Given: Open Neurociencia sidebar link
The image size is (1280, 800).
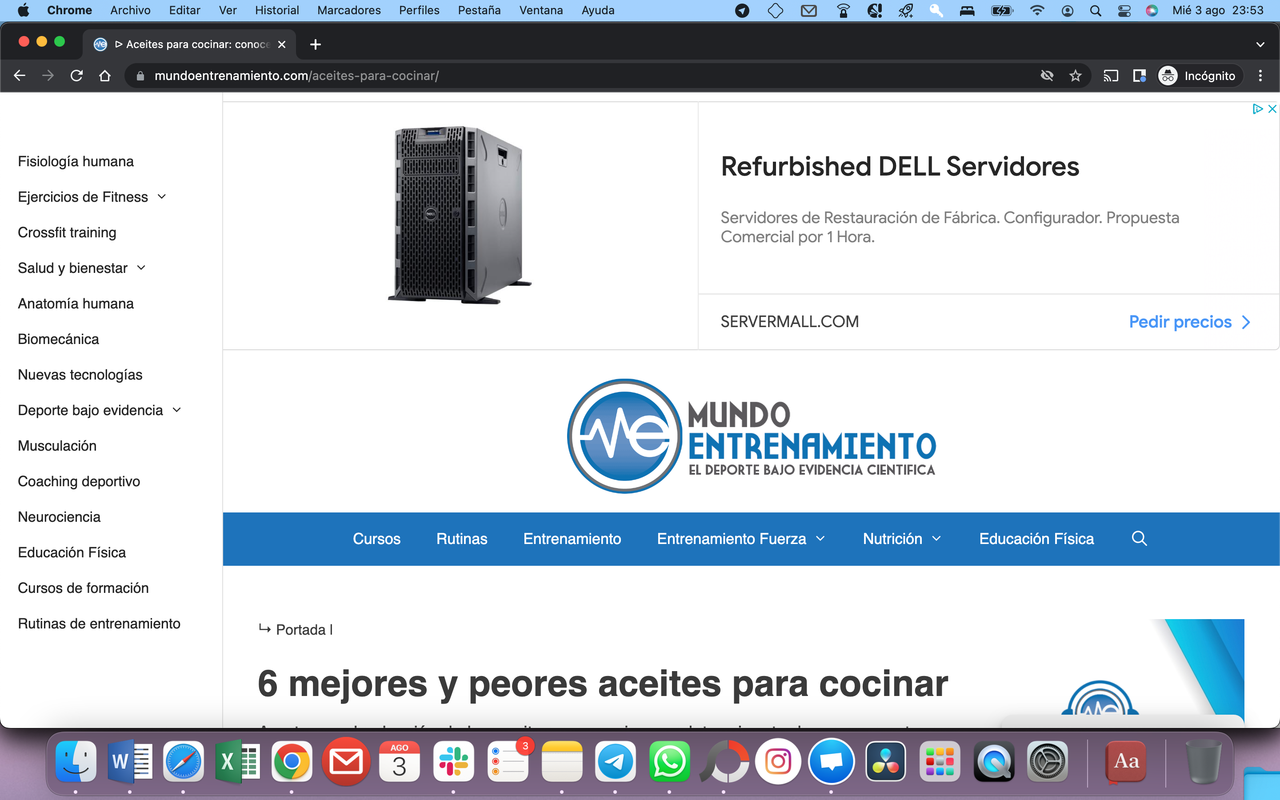Looking at the screenshot, I should click(59, 517).
